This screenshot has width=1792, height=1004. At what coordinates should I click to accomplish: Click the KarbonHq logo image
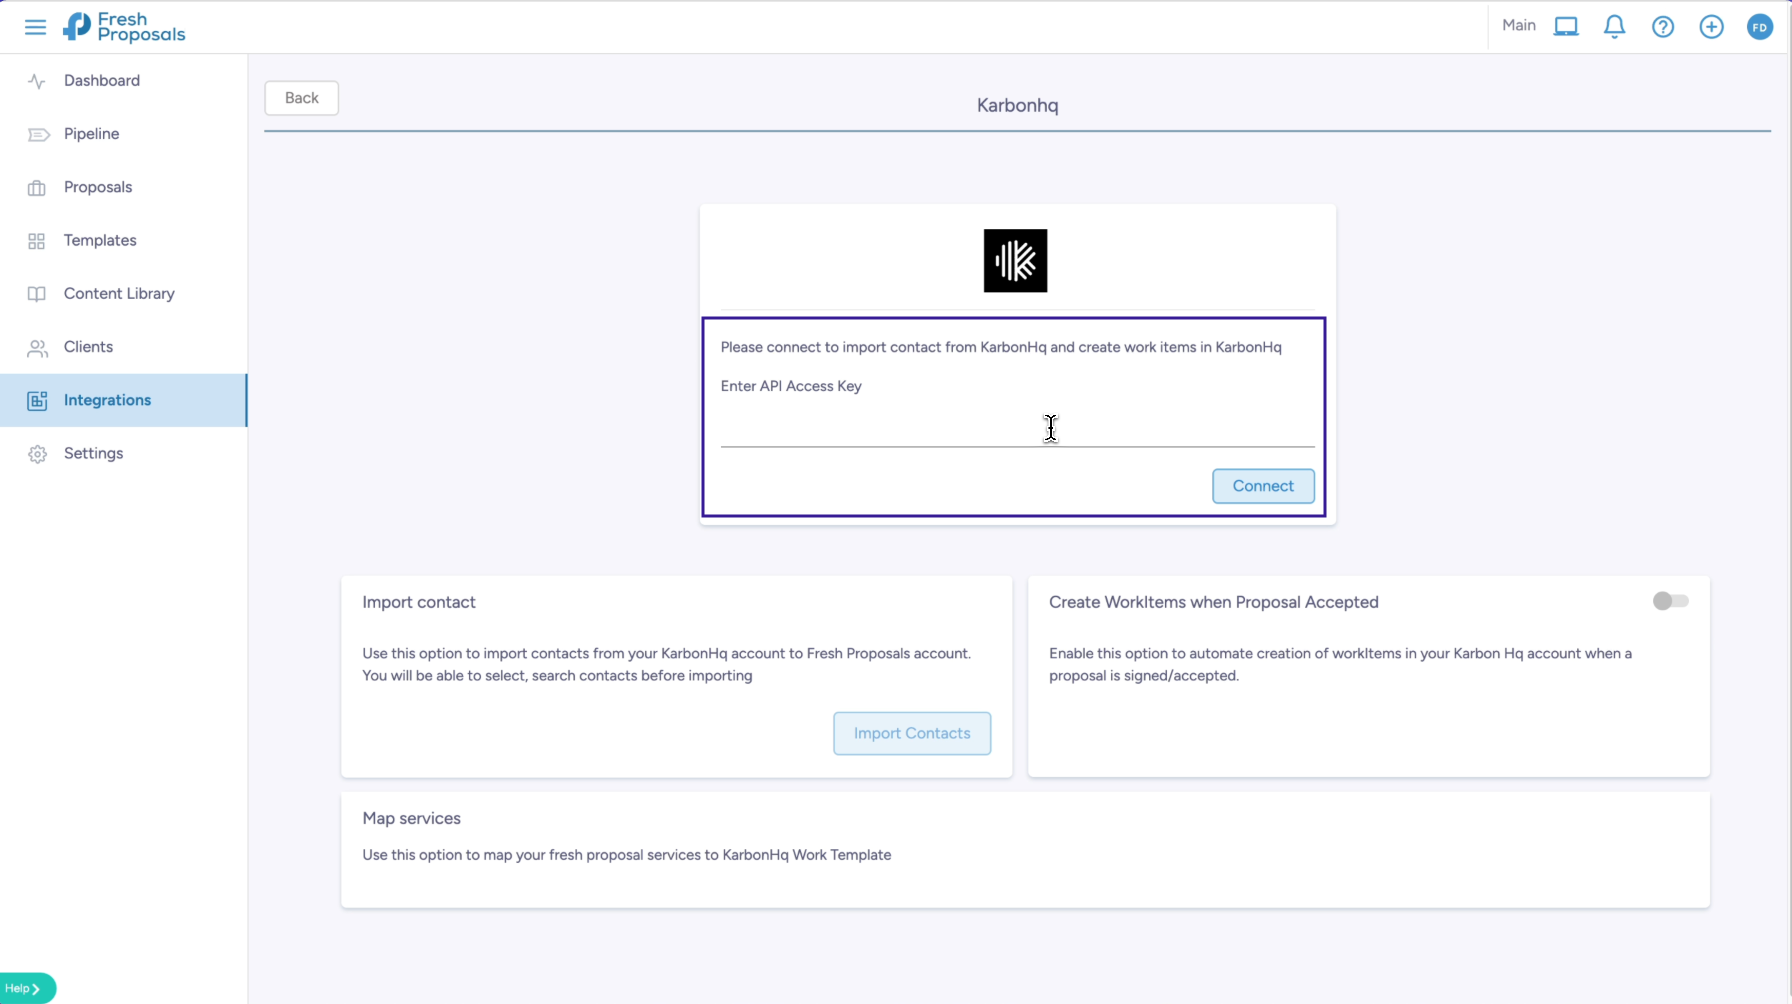click(x=1015, y=261)
